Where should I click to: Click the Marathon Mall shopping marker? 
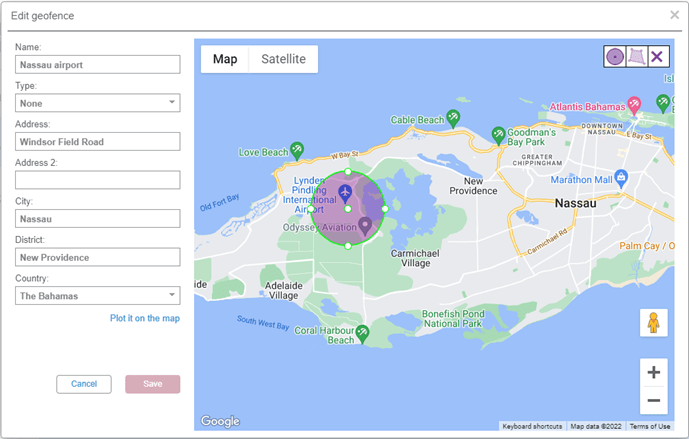tap(621, 177)
